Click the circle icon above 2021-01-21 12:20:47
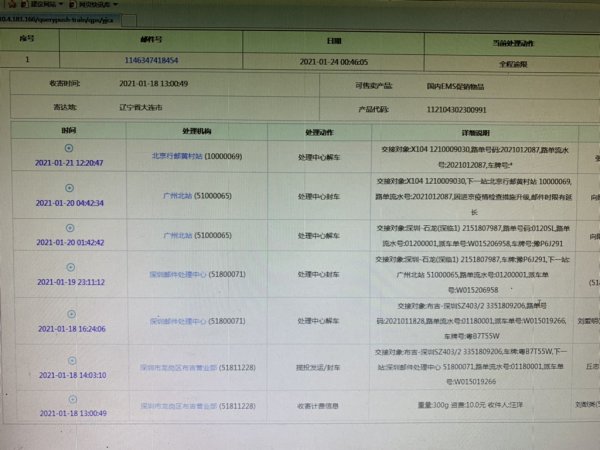The height and width of the screenshot is (450, 600). click(69, 148)
